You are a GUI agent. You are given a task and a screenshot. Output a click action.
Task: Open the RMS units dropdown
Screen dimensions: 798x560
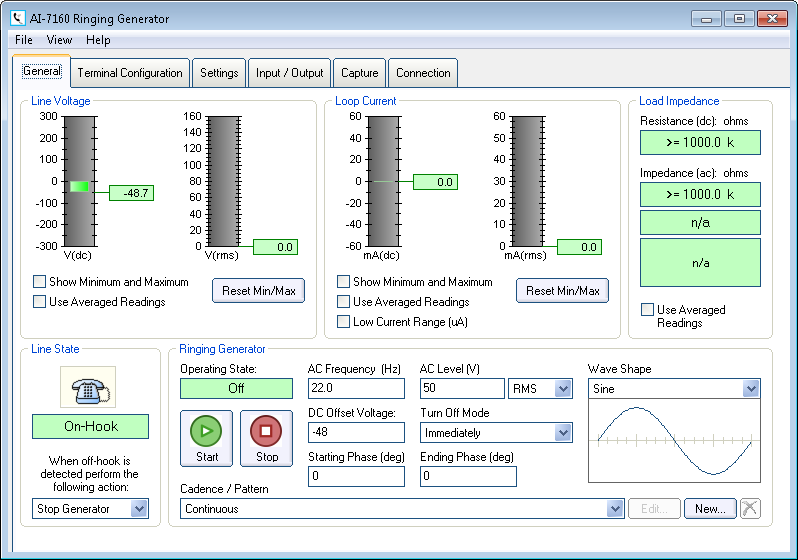click(x=562, y=388)
